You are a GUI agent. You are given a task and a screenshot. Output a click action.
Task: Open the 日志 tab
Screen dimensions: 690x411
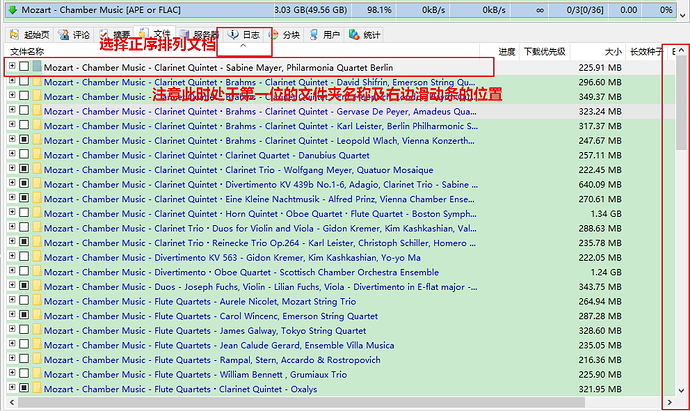click(x=244, y=35)
